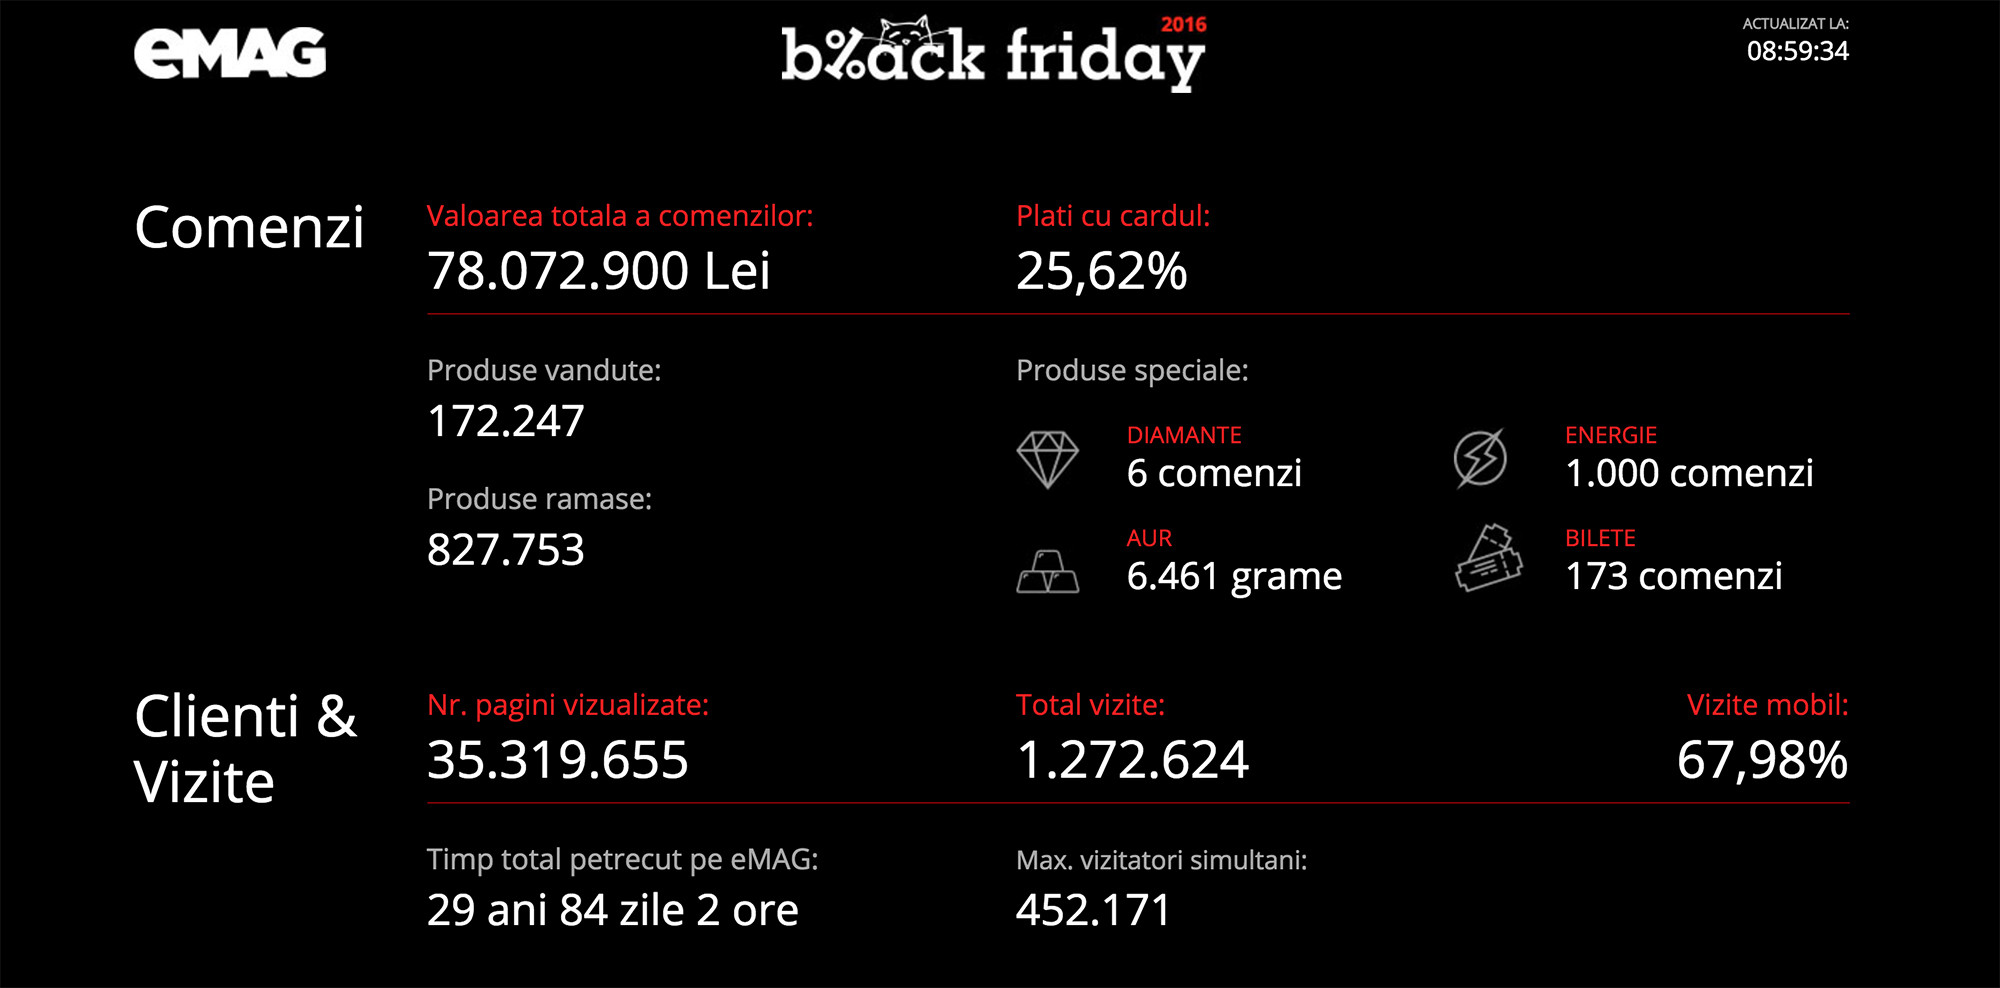The height and width of the screenshot is (988, 2000).
Task: Click the Comenzi section heading
Action: click(x=249, y=228)
